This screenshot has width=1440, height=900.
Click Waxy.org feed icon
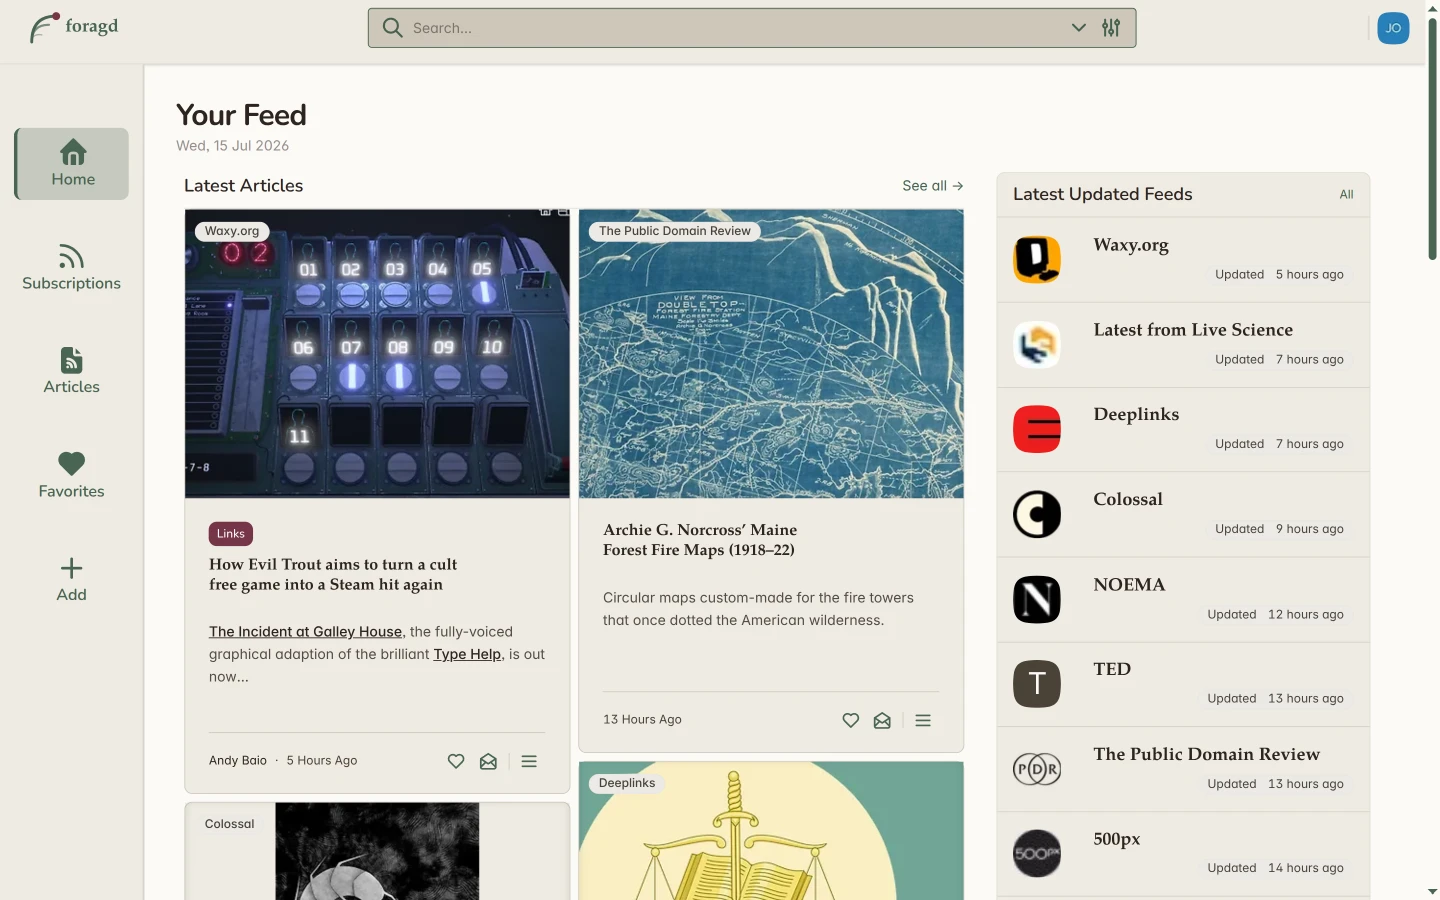pyautogui.click(x=1037, y=260)
